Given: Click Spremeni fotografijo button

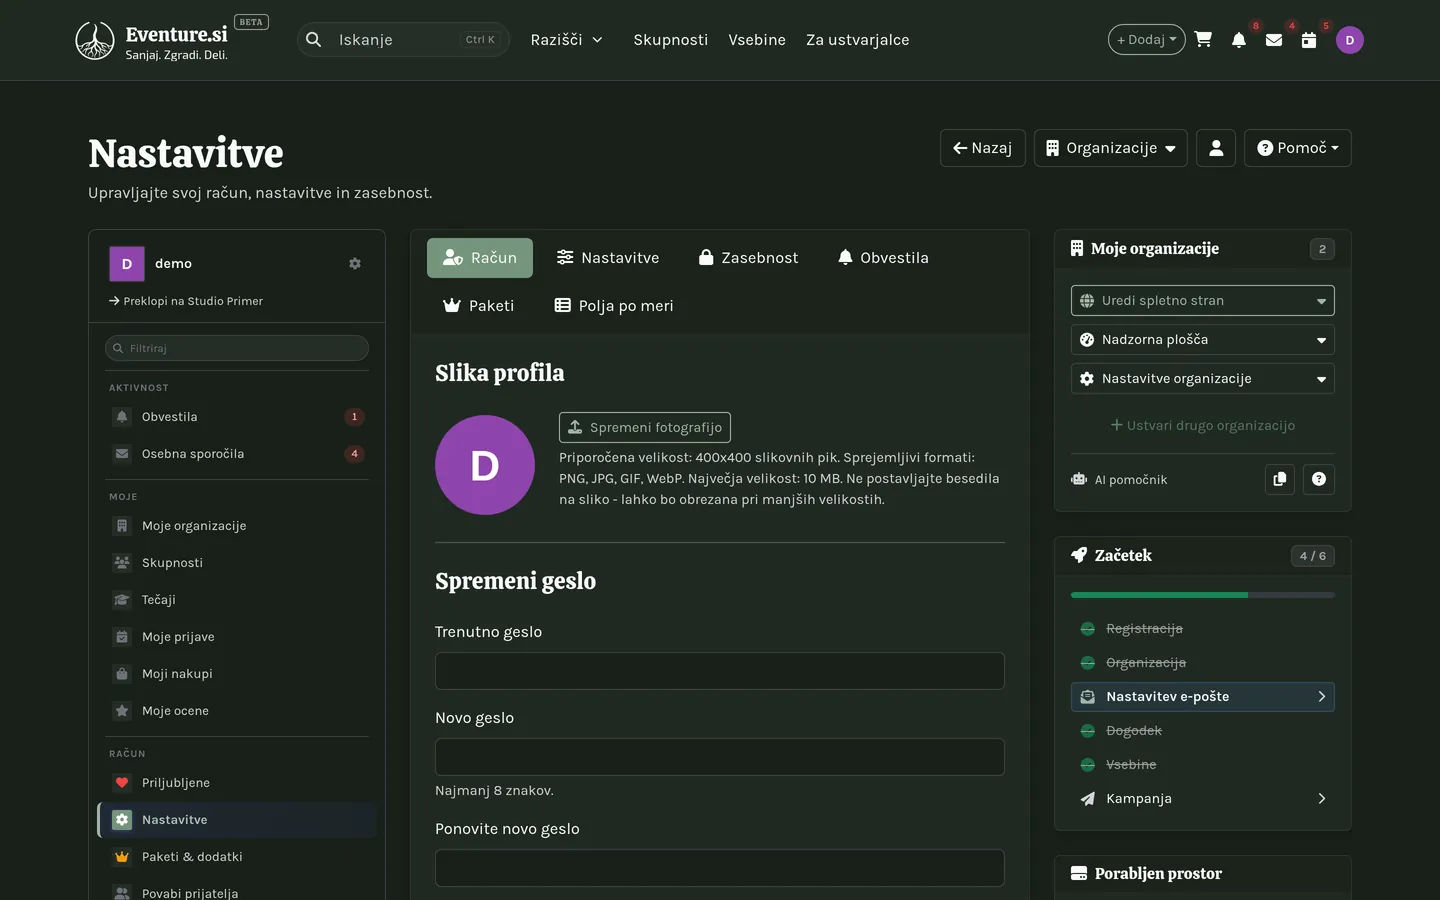Looking at the screenshot, I should [645, 427].
